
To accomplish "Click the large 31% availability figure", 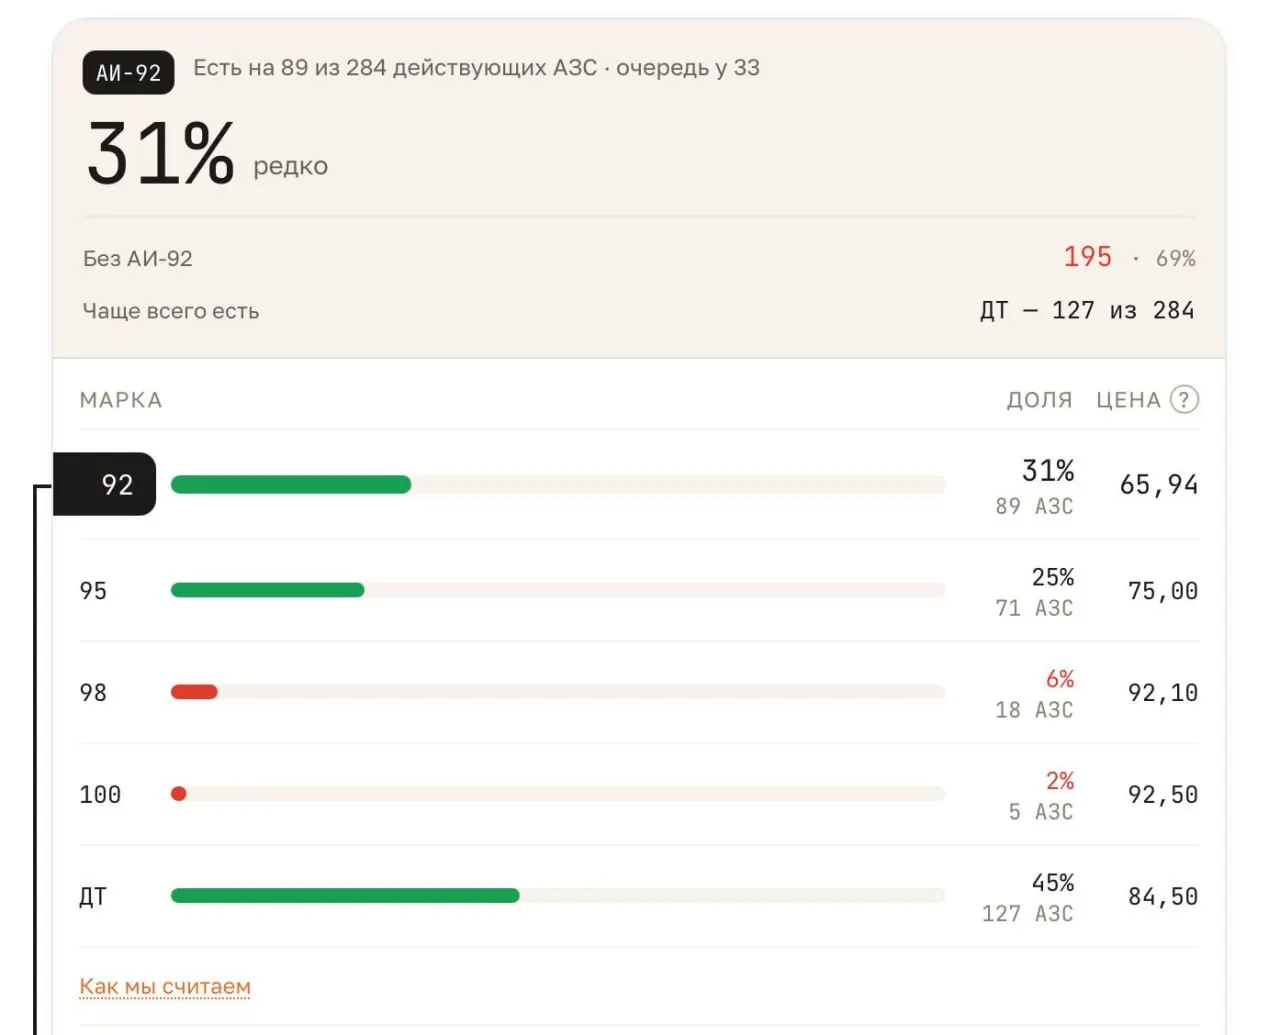I will 160,153.
